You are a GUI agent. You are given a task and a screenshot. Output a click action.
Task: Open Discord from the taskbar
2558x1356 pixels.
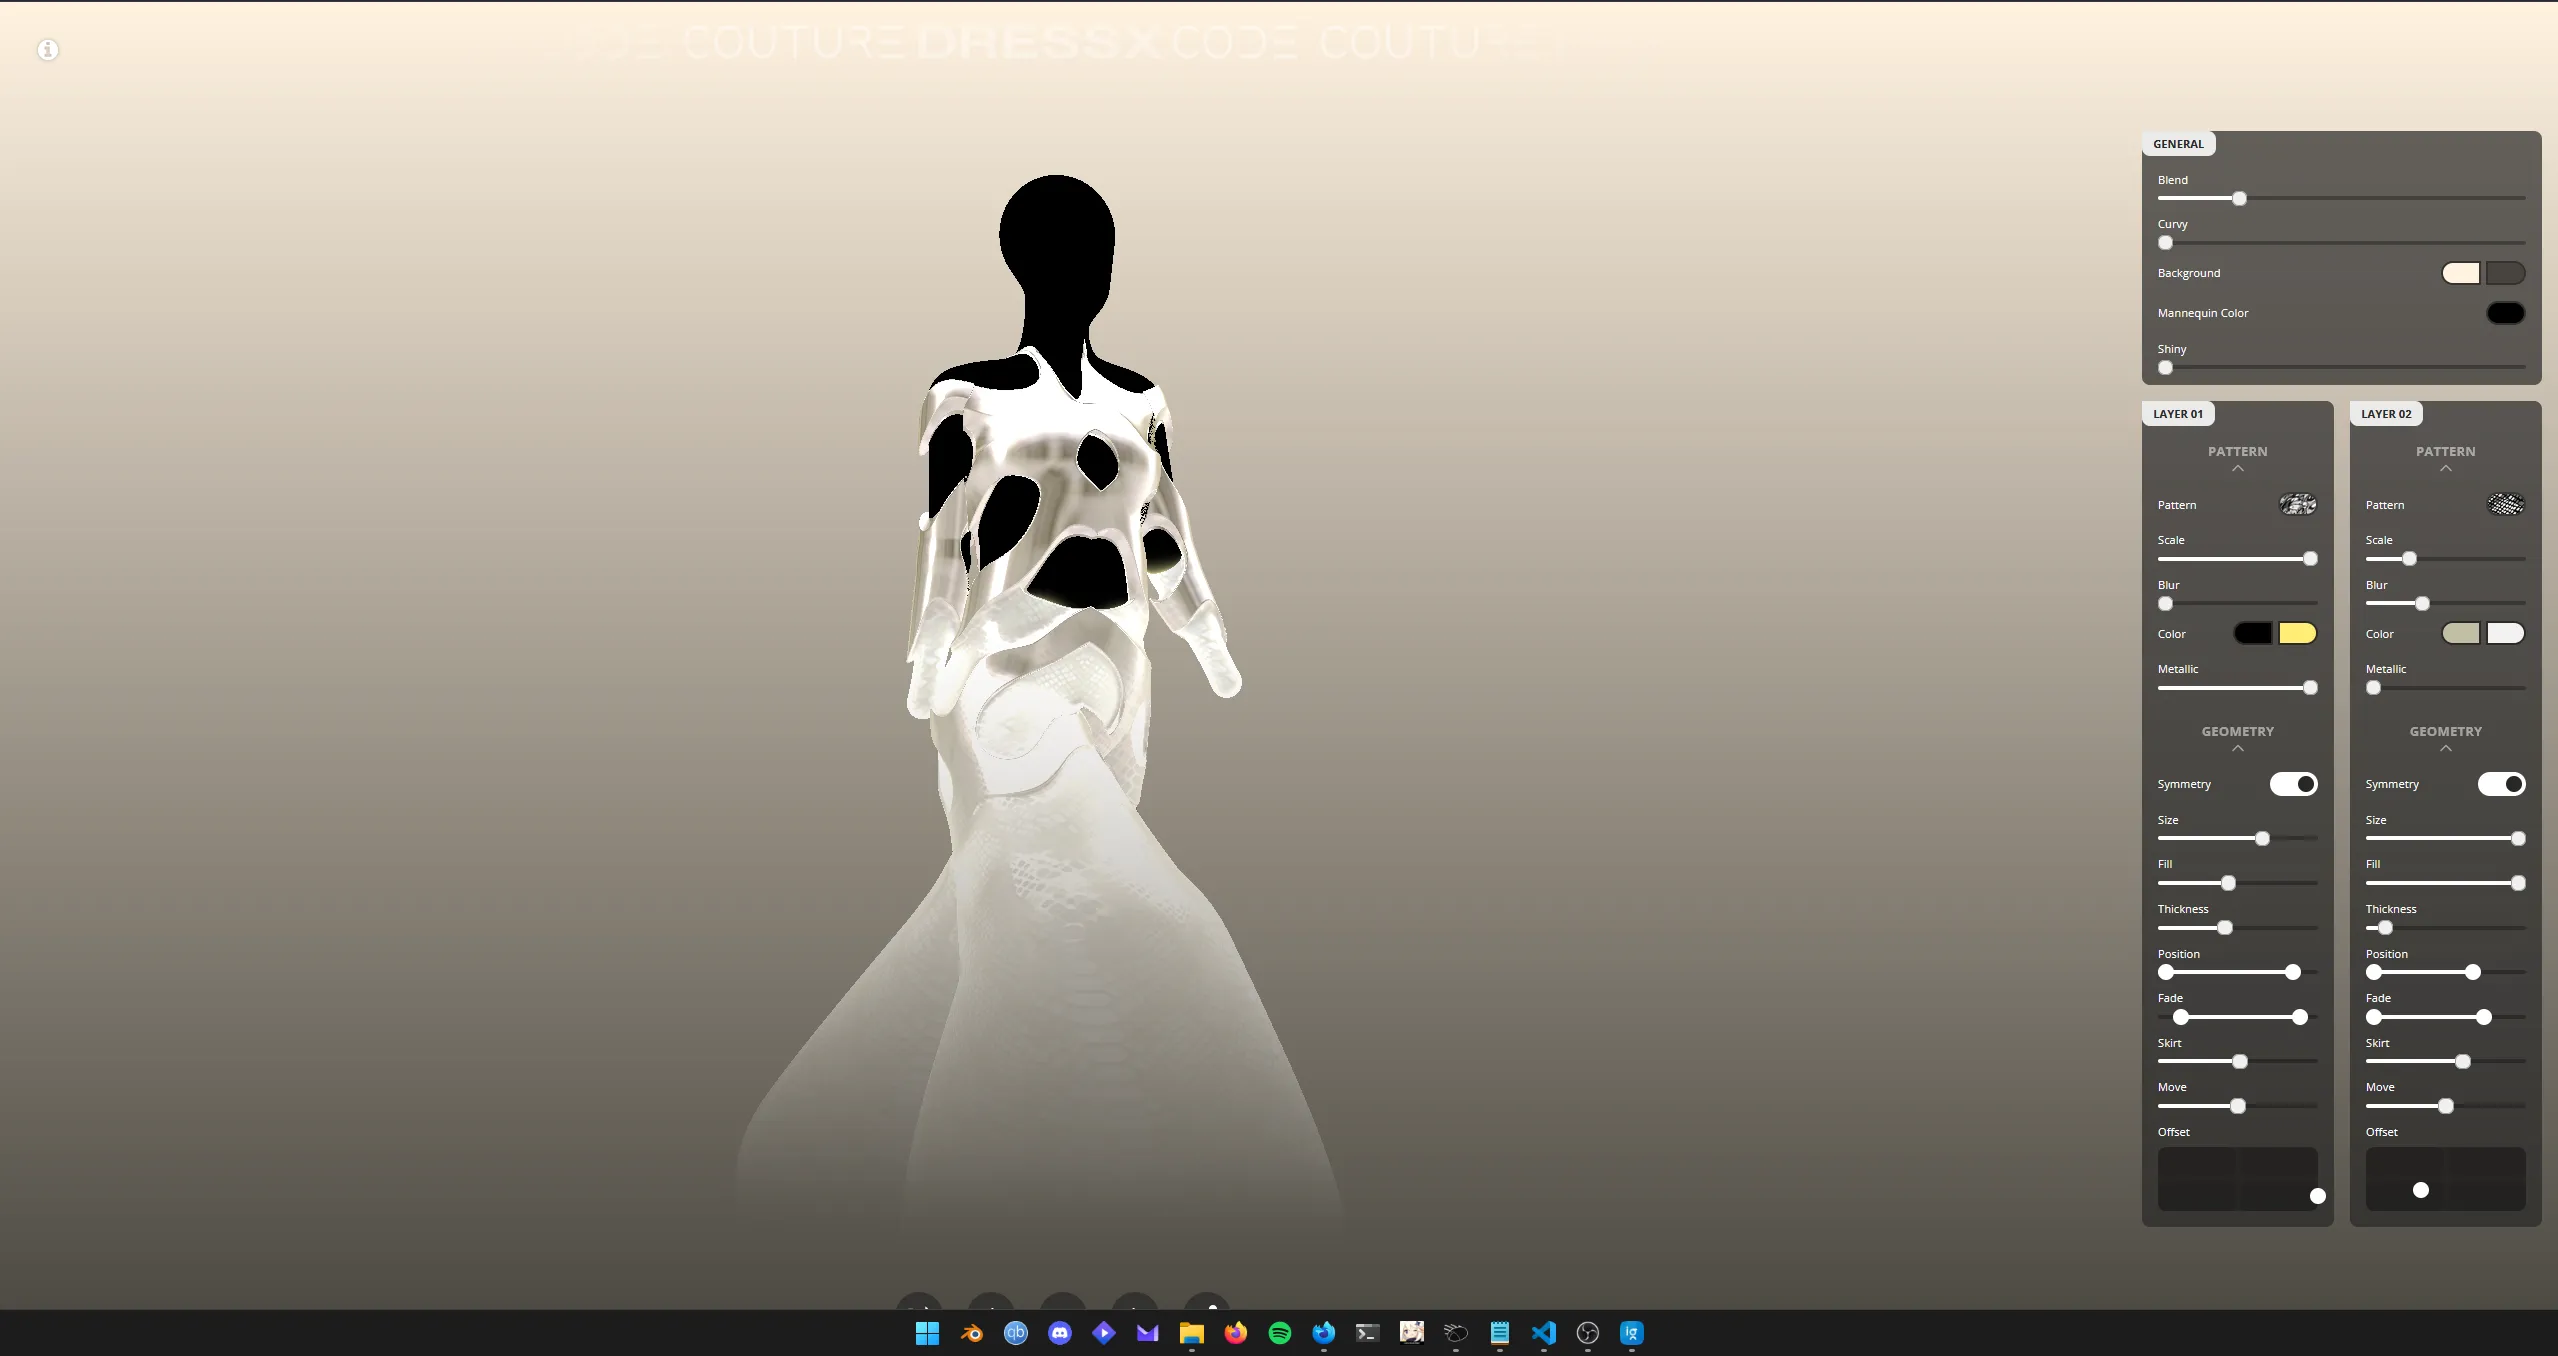[1059, 1332]
